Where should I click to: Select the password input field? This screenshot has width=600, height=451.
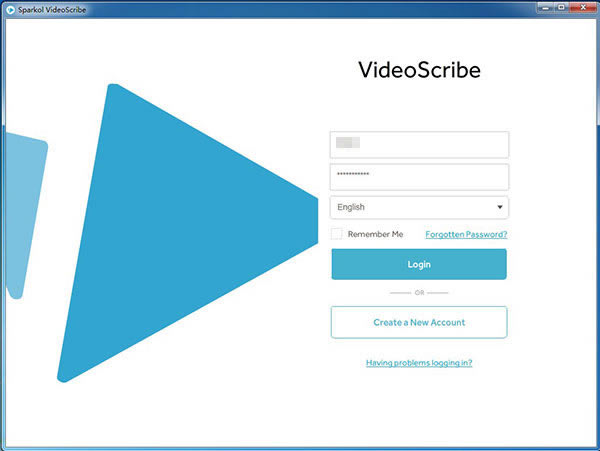pos(419,176)
